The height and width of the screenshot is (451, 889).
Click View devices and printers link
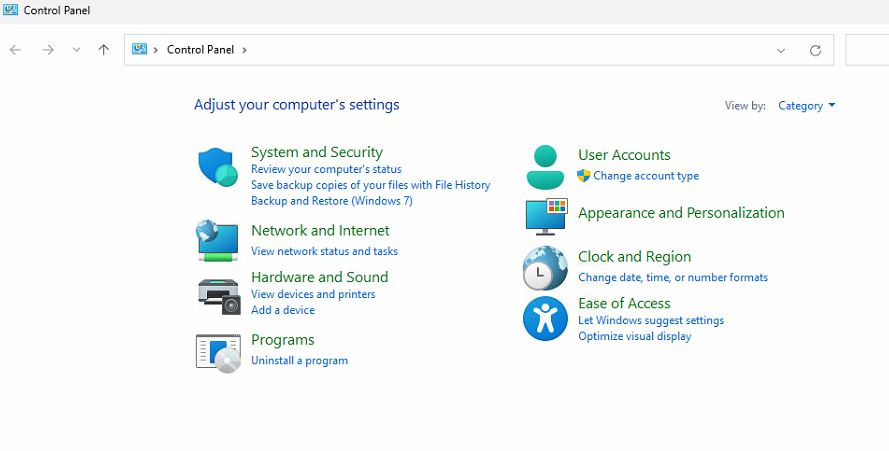coord(313,294)
